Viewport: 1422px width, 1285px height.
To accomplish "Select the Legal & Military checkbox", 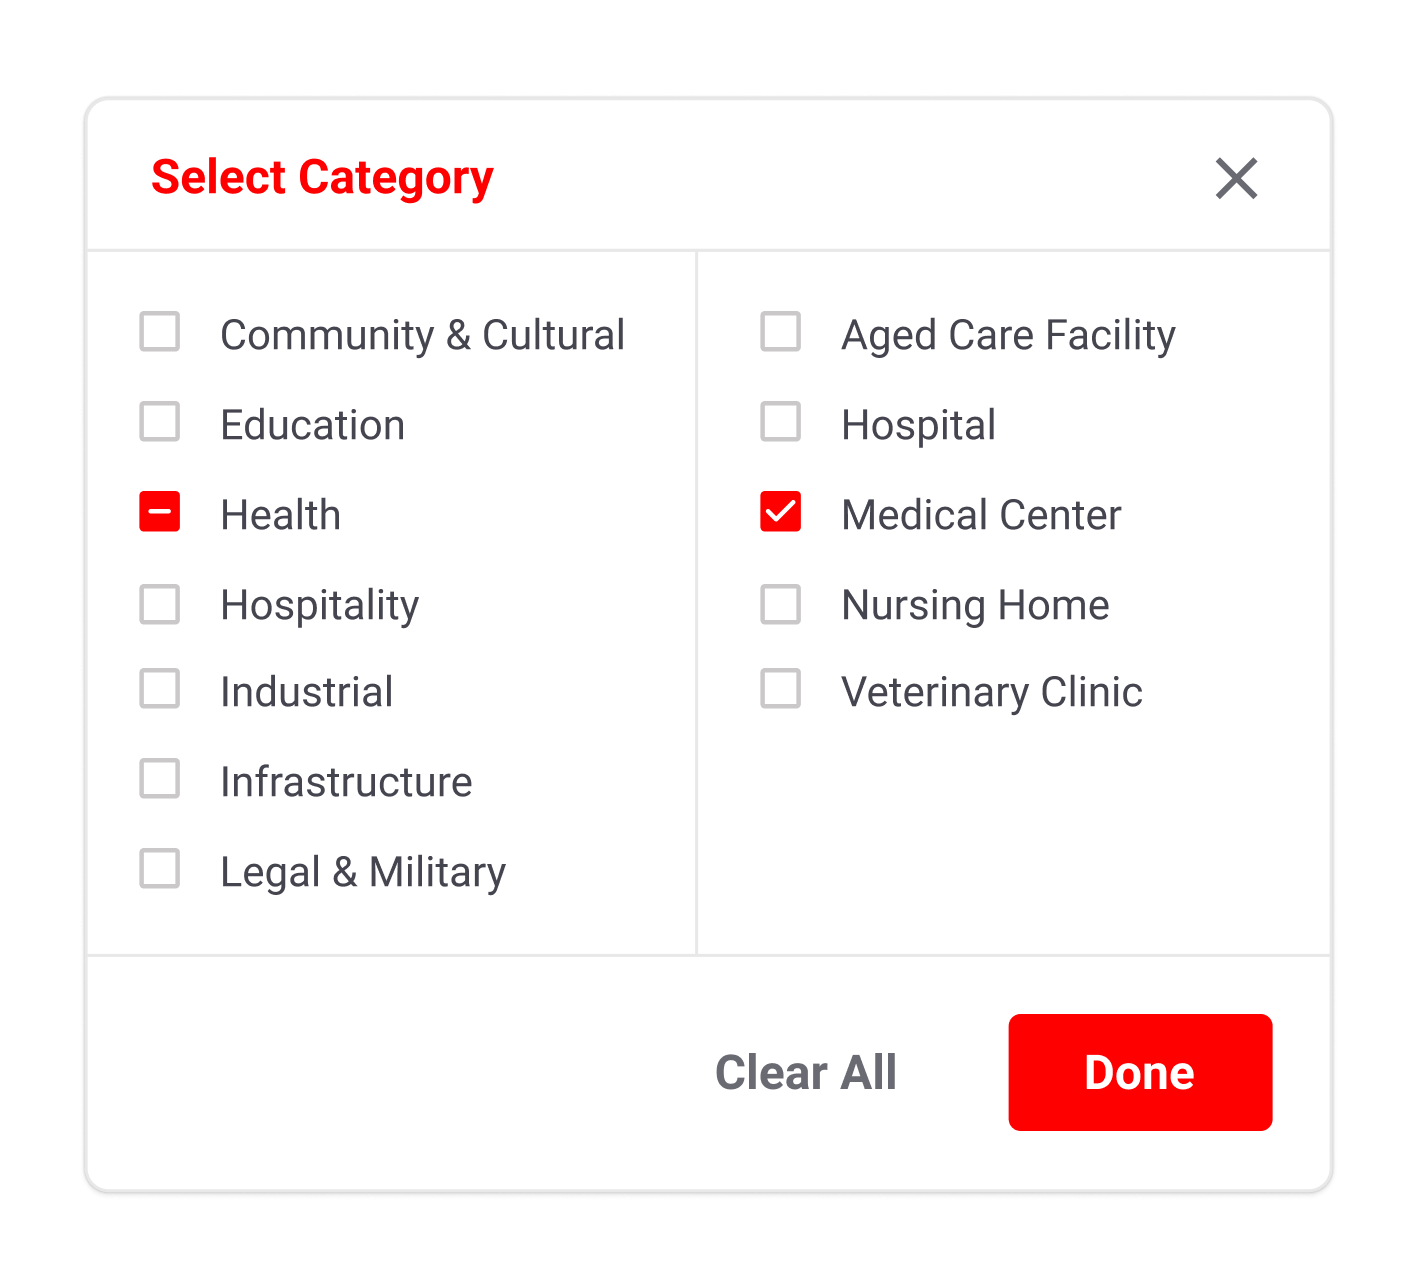I will 159,870.
